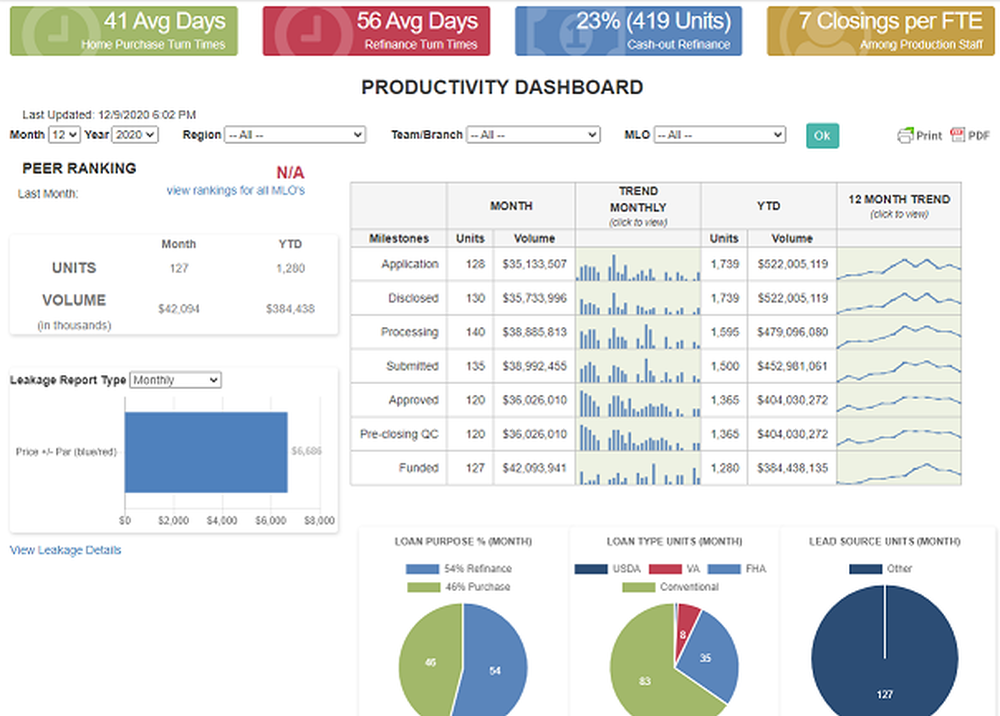This screenshot has width=1000, height=716.
Task: Open Approved 12 month trend line chart
Action: tap(899, 400)
